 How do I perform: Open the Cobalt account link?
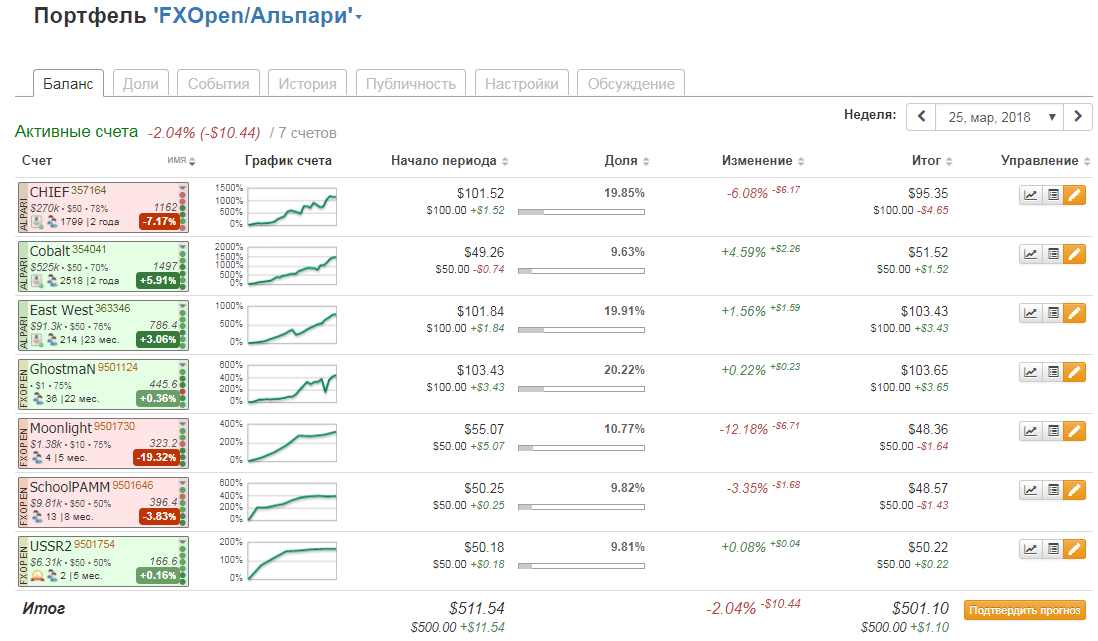click(x=50, y=251)
